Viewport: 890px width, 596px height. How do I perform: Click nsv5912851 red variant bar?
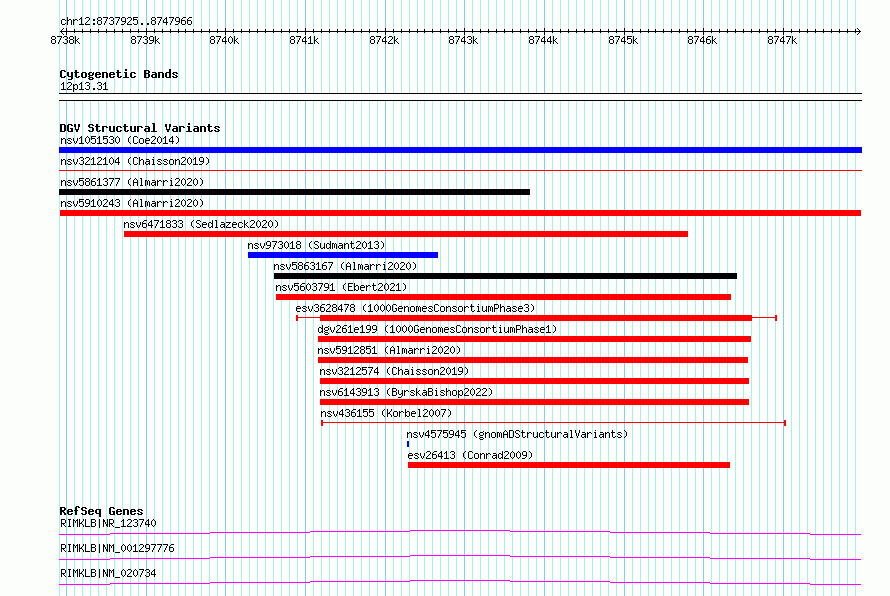coord(533,360)
